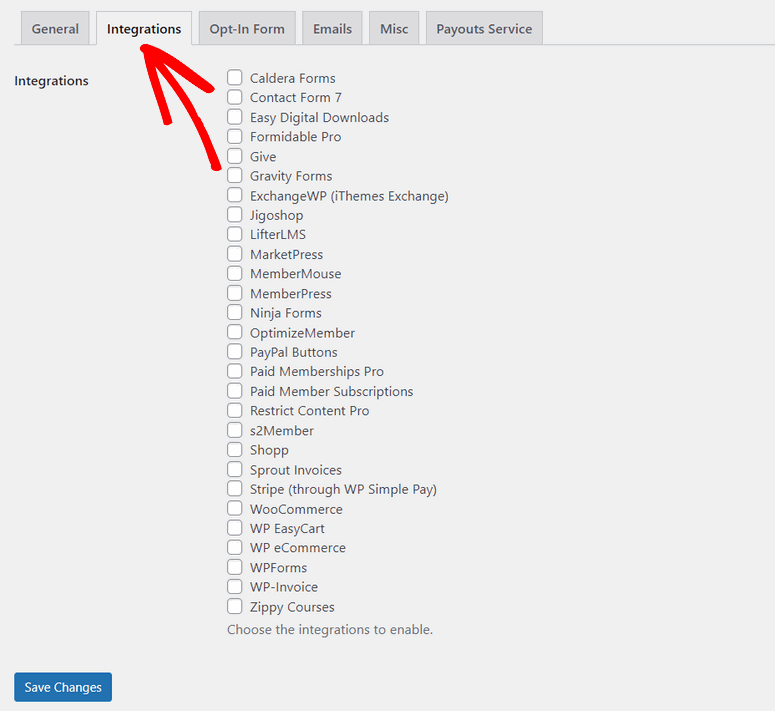The image size is (775, 711).
Task: Enable the Caldera Forms checkbox
Action: 235,78
